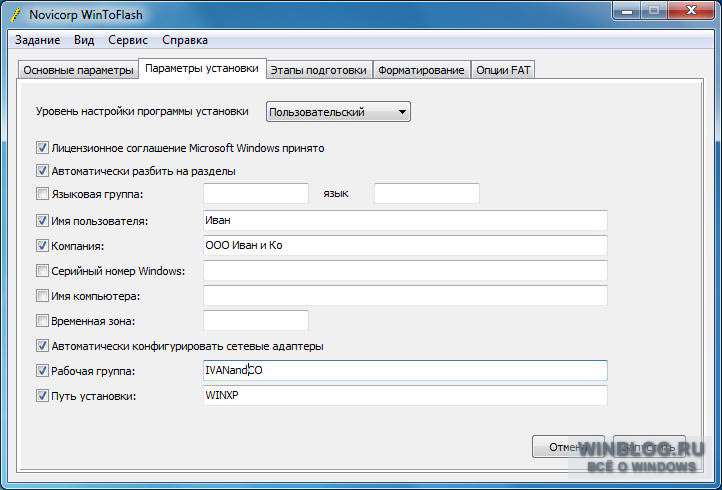The height and width of the screenshot is (490, 722).
Task: Uncheck Лицензионное соглашение Microsoft Windows принято
Action: pyautogui.click(x=42, y=148)
